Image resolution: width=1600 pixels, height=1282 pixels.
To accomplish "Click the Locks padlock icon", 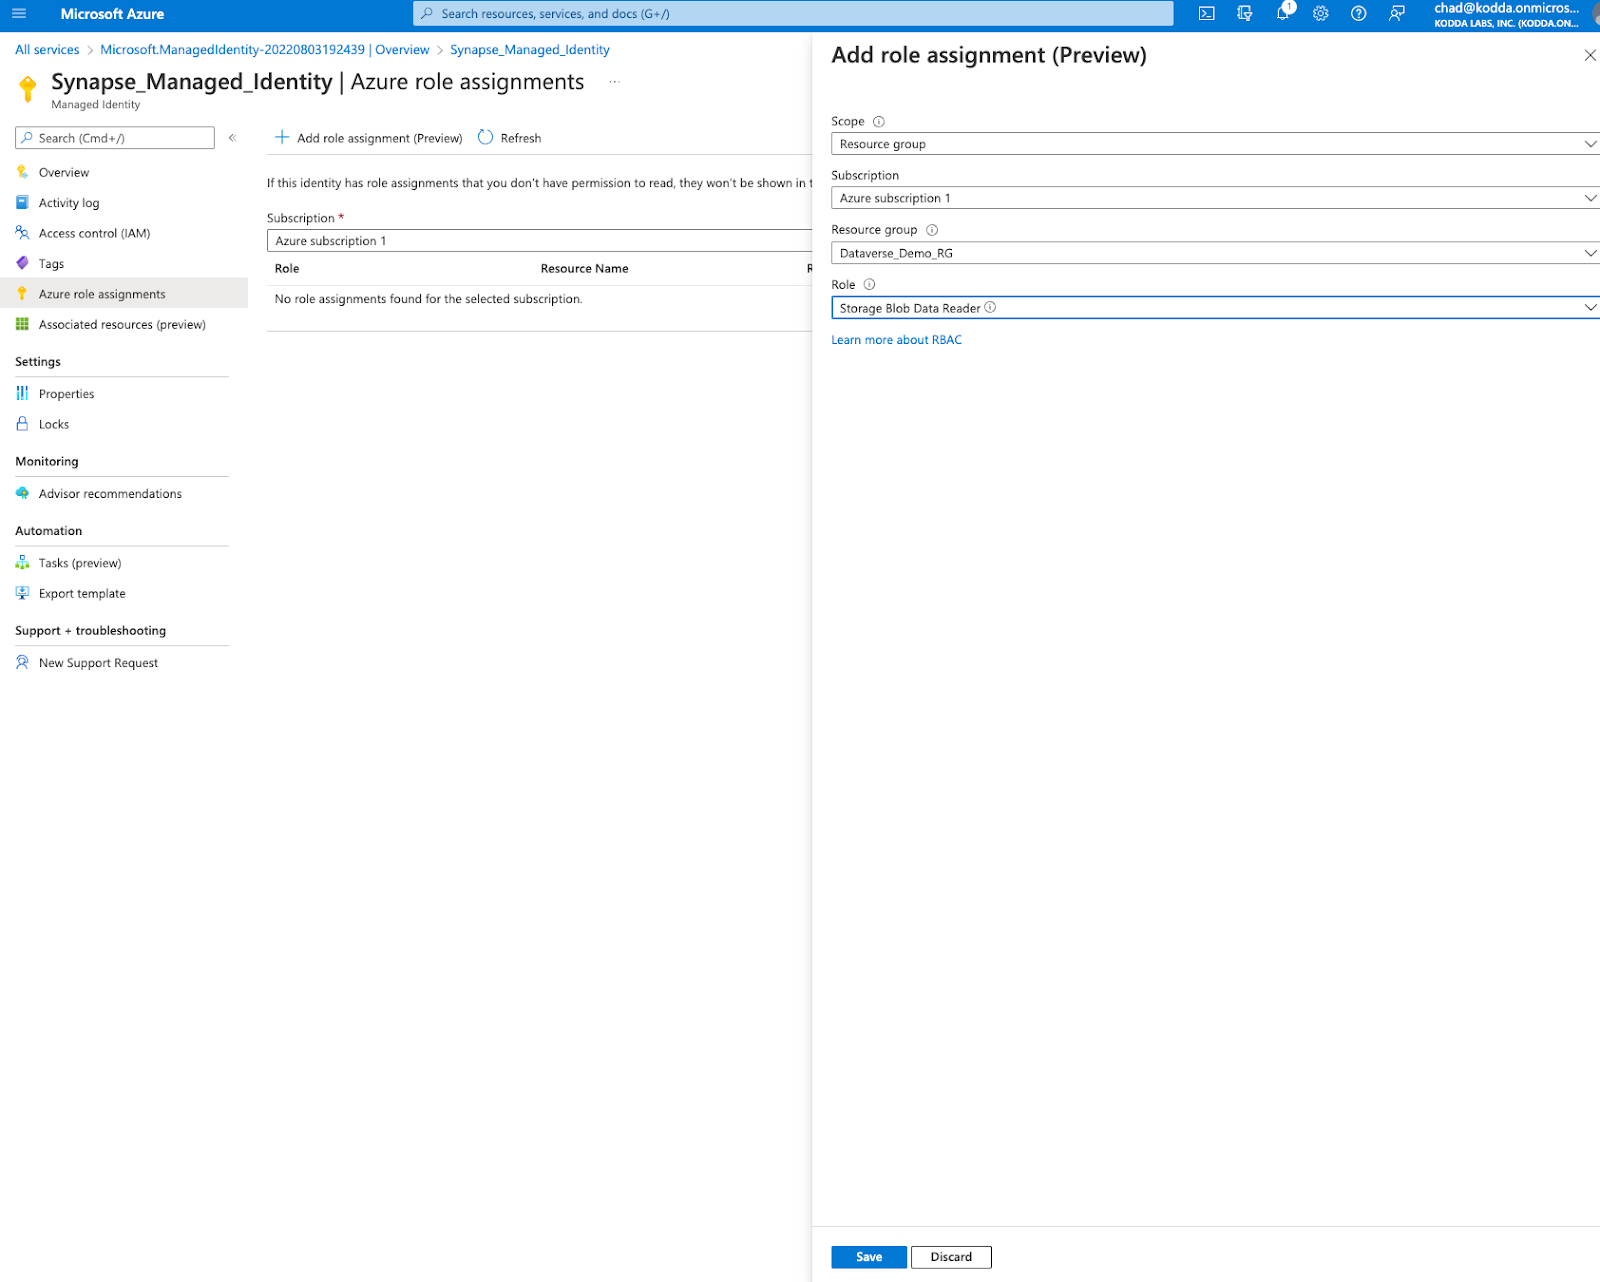I will point(22,424).
